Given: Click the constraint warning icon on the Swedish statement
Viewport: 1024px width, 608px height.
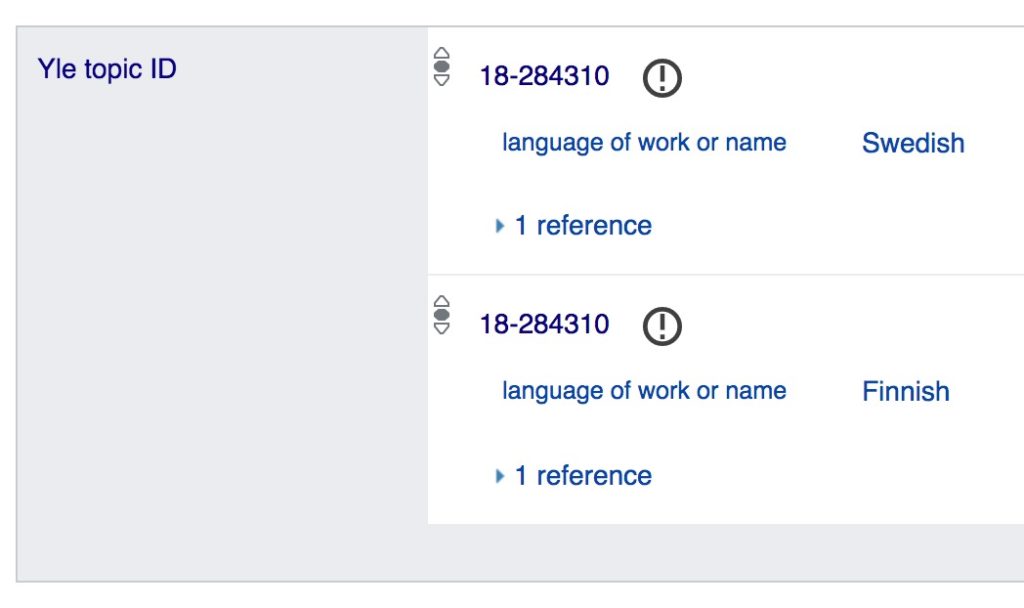Looking at the screenshot, I should point(661,77).
